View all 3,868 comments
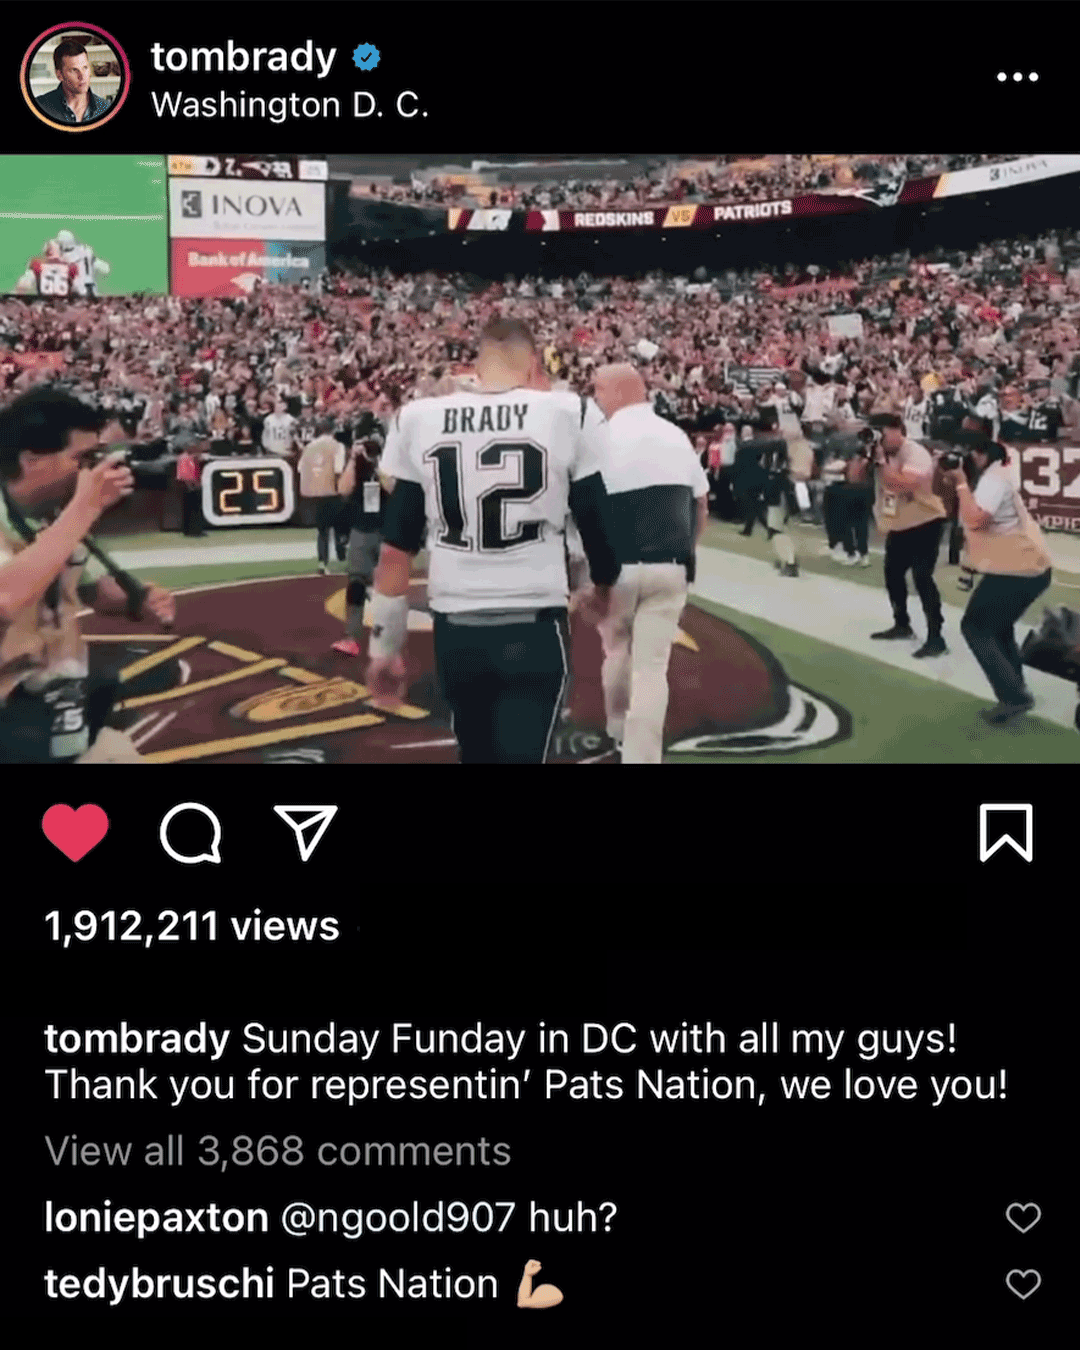The width and height of the screenshot is (1080, 1350). [x=278, y=1151]
